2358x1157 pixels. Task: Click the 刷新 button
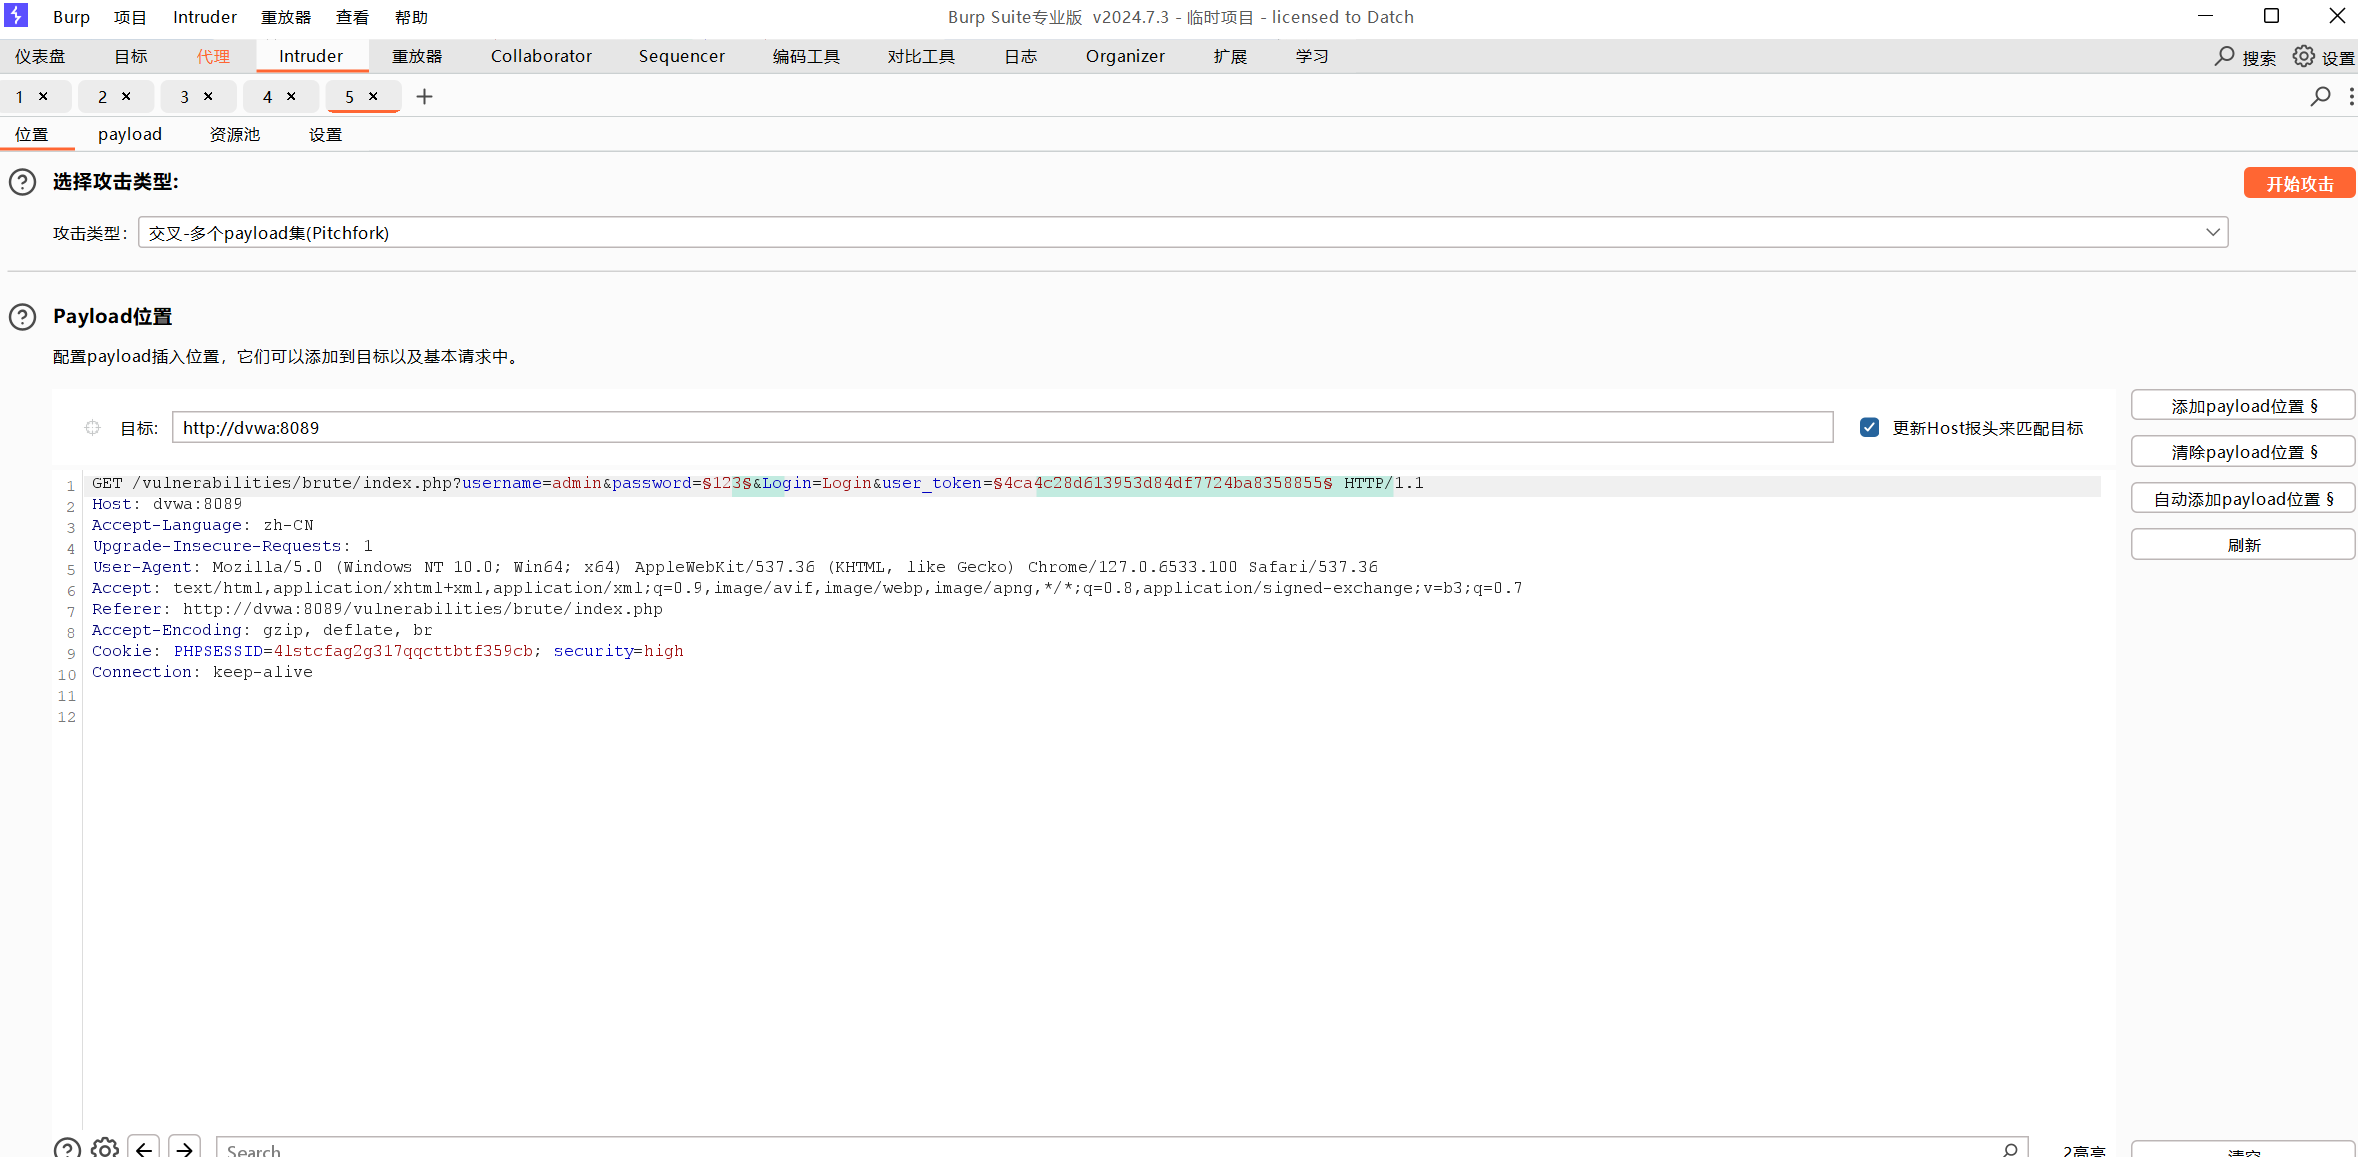2243,545
